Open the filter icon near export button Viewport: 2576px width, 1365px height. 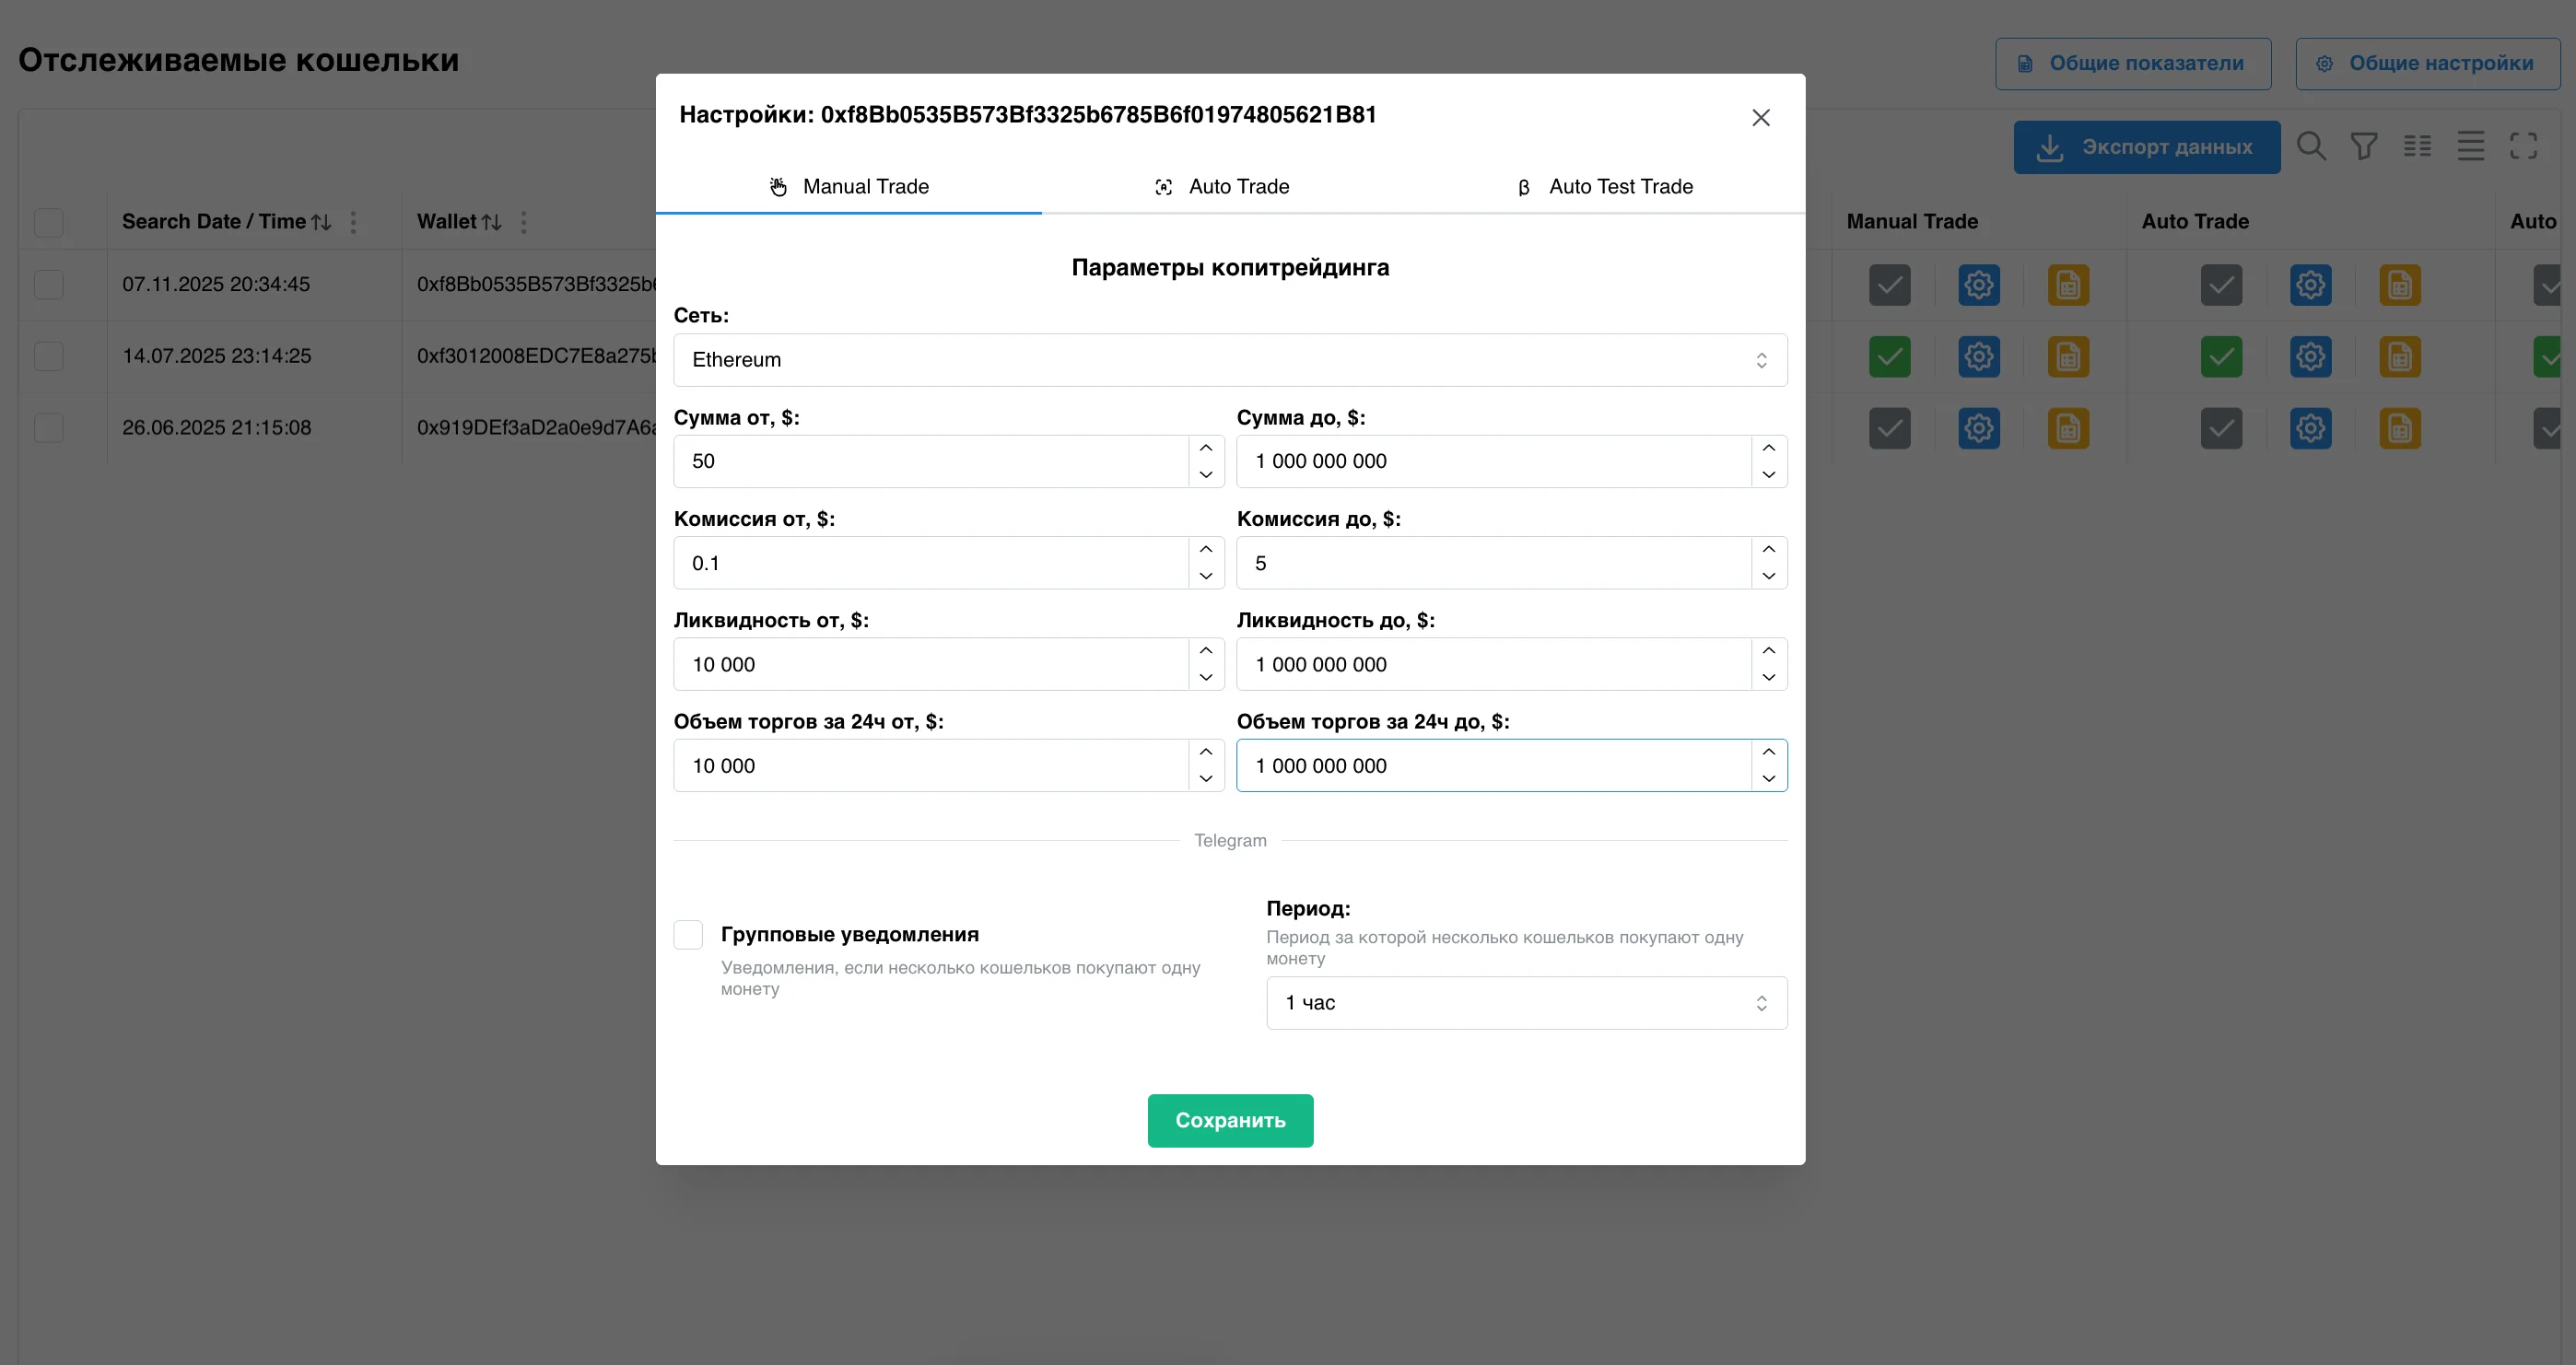[2365, 146]
